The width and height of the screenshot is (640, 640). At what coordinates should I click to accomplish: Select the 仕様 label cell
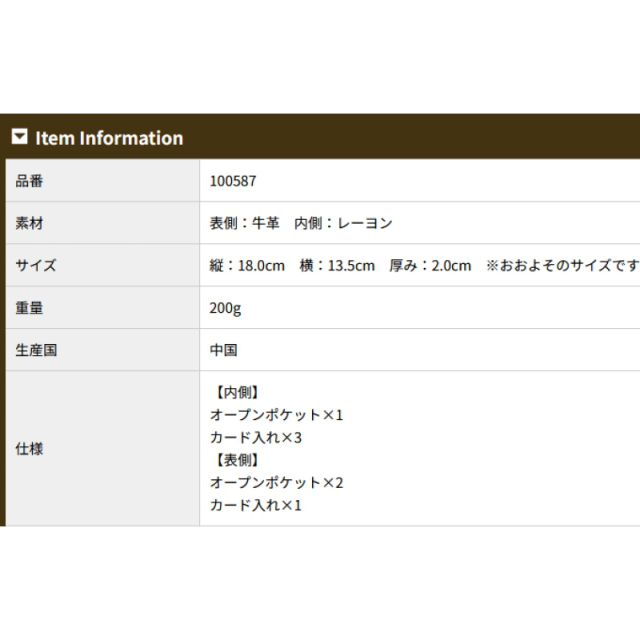pos(102,449)
